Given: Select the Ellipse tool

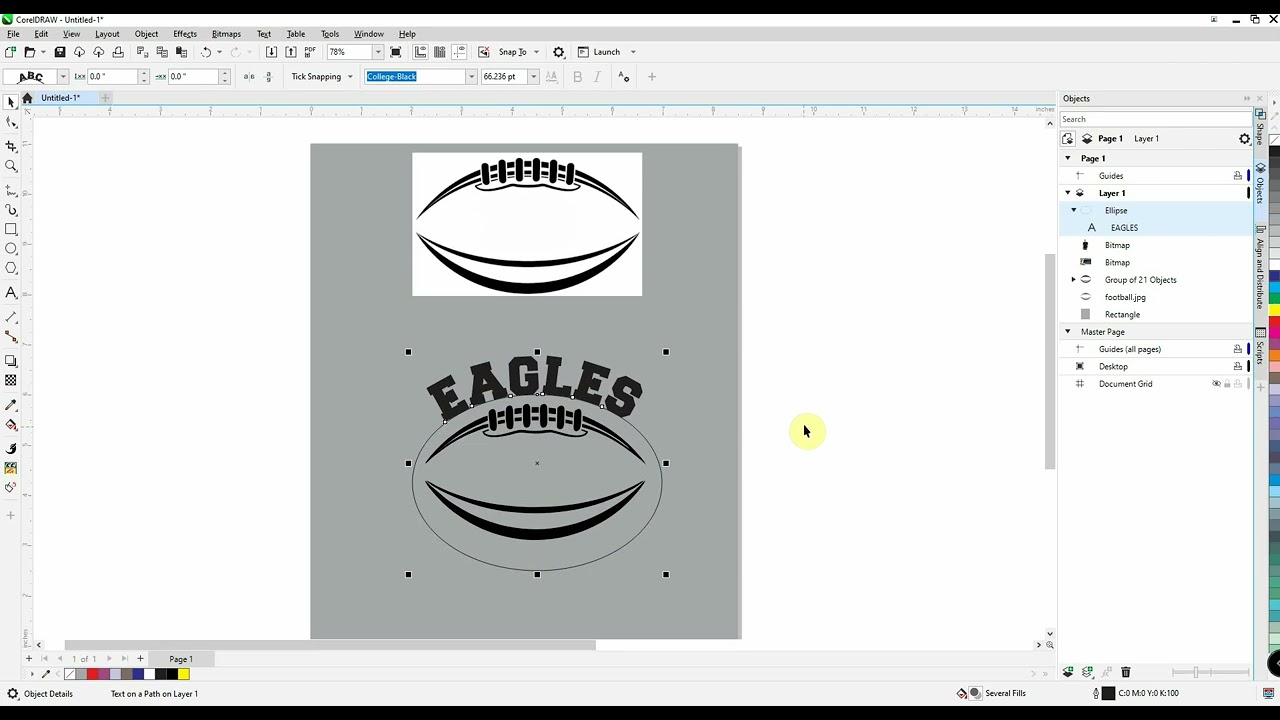Looking at the screenshot, I should click(11, 248).
